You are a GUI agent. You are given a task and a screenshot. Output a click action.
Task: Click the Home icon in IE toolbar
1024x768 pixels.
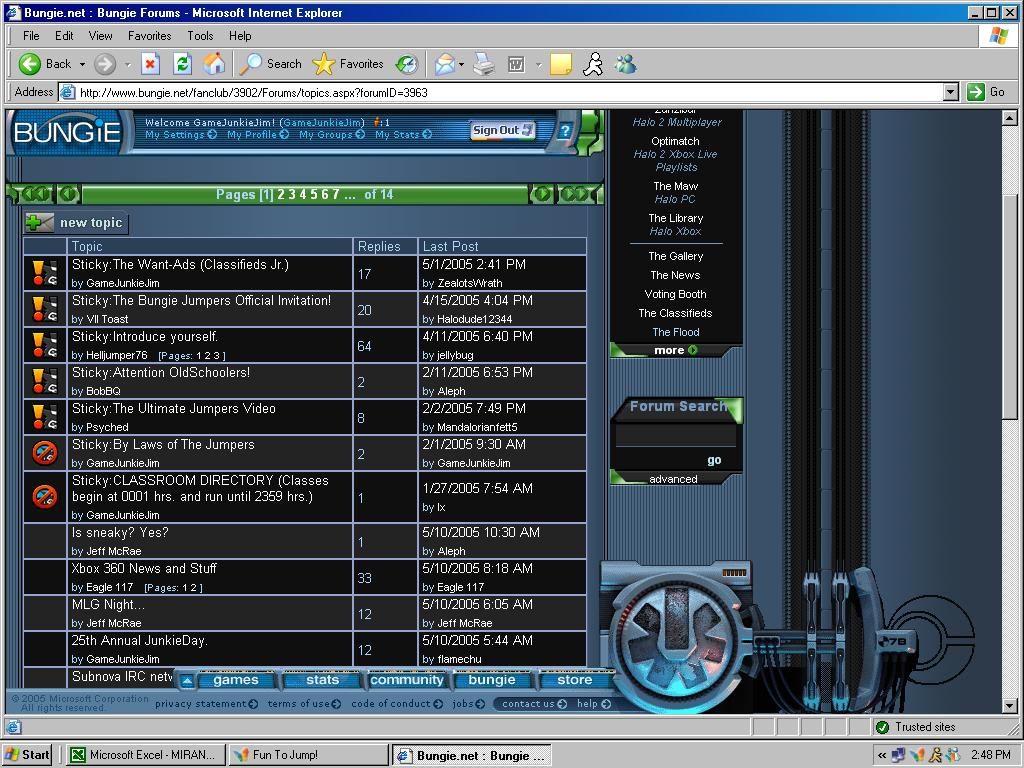tap(214, 64)
